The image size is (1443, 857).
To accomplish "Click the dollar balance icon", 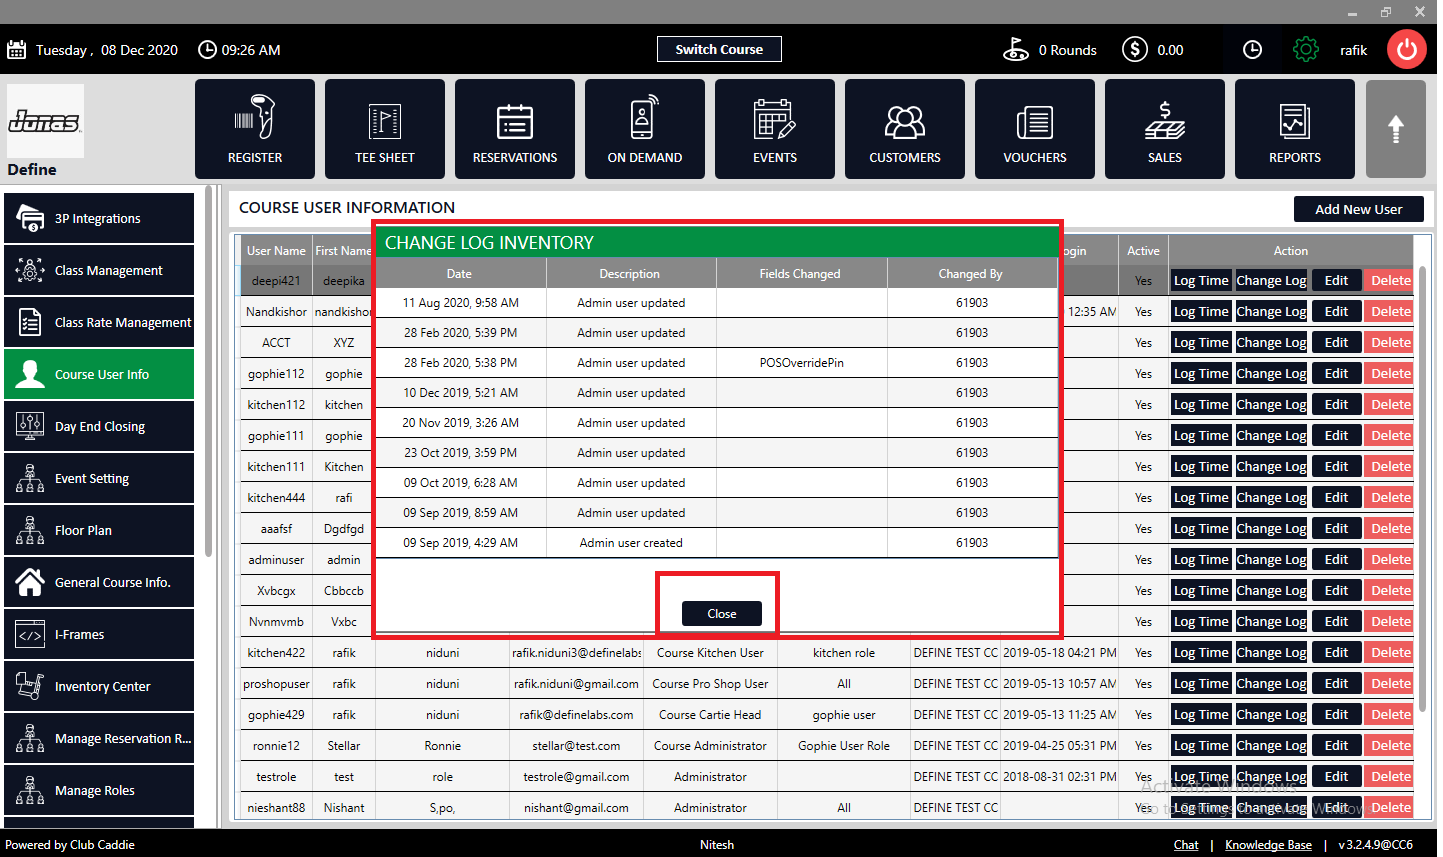I will (x=1134, y=49).
